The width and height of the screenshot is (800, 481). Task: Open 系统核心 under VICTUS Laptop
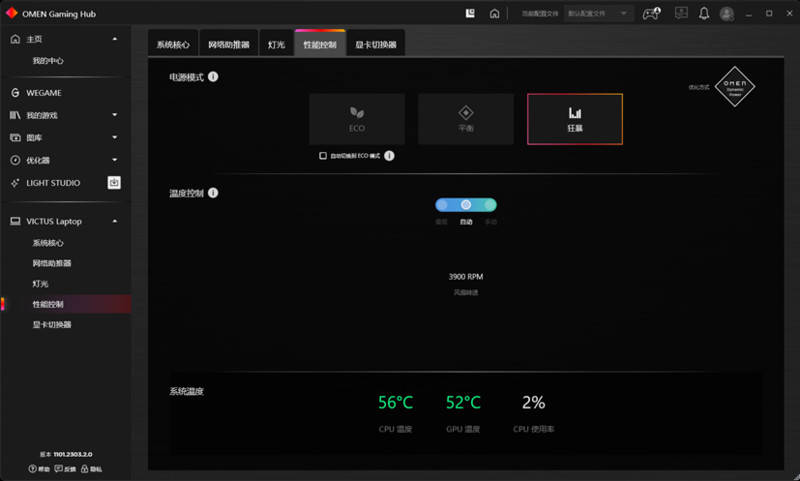(x=48, y=243)
